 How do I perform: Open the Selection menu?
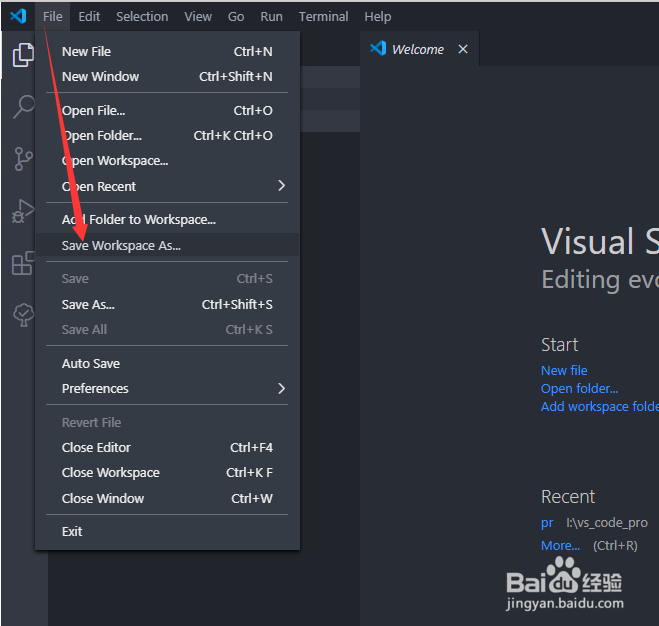142,16
